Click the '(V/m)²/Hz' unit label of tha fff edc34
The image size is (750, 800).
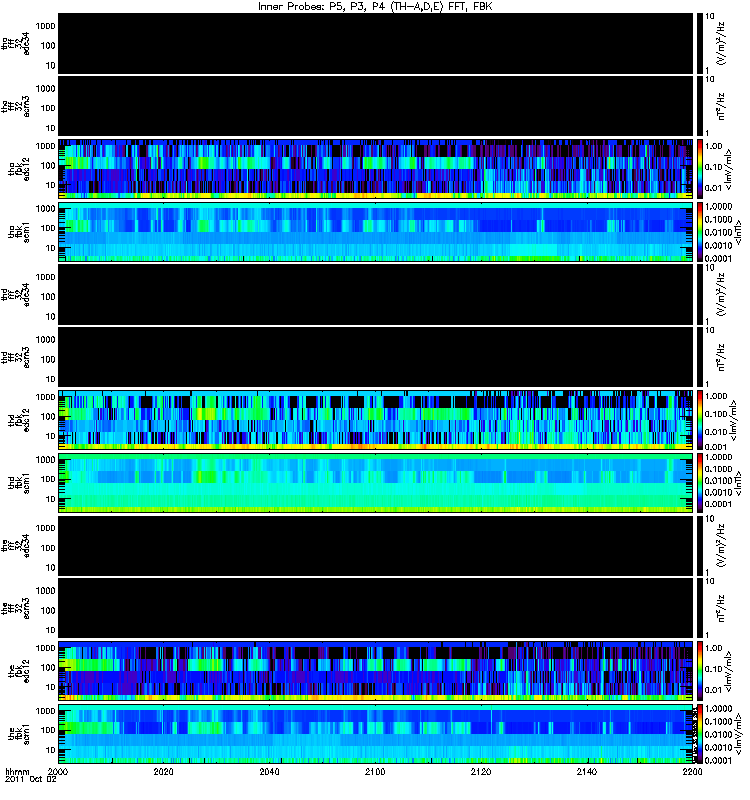click(x=722, y=43)
